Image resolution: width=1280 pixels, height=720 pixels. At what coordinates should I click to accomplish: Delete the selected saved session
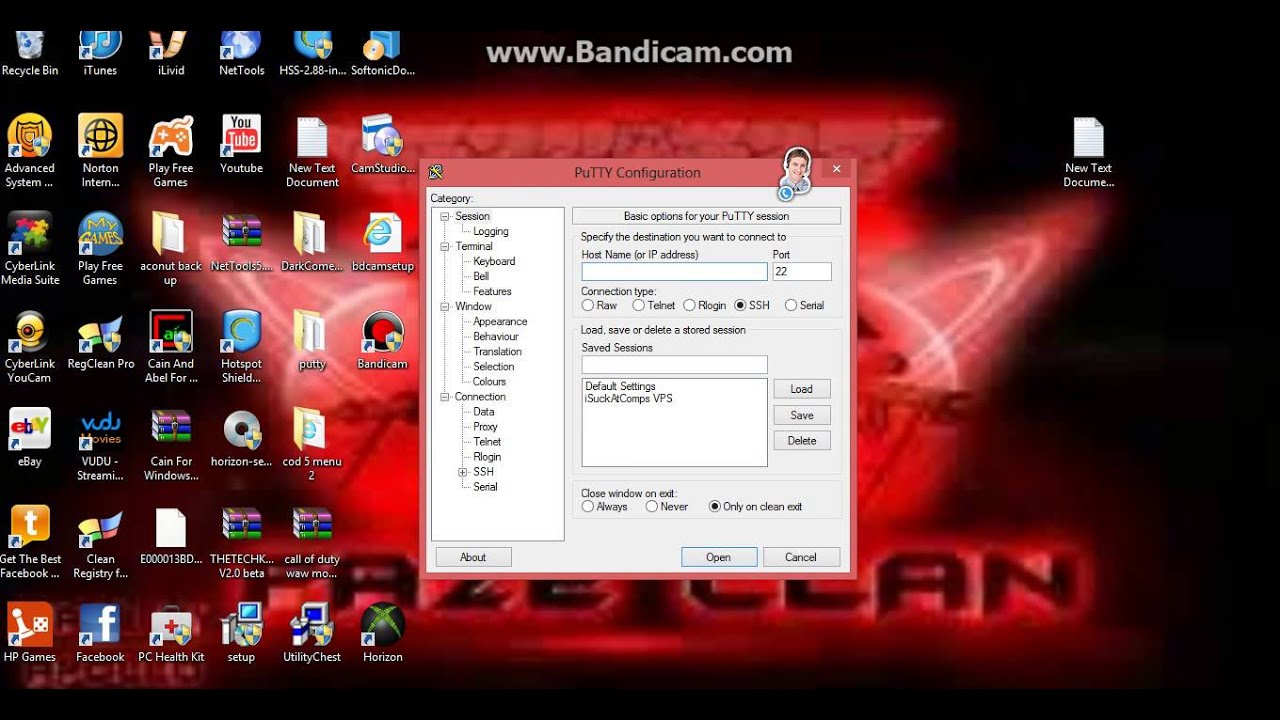(802, 440)
